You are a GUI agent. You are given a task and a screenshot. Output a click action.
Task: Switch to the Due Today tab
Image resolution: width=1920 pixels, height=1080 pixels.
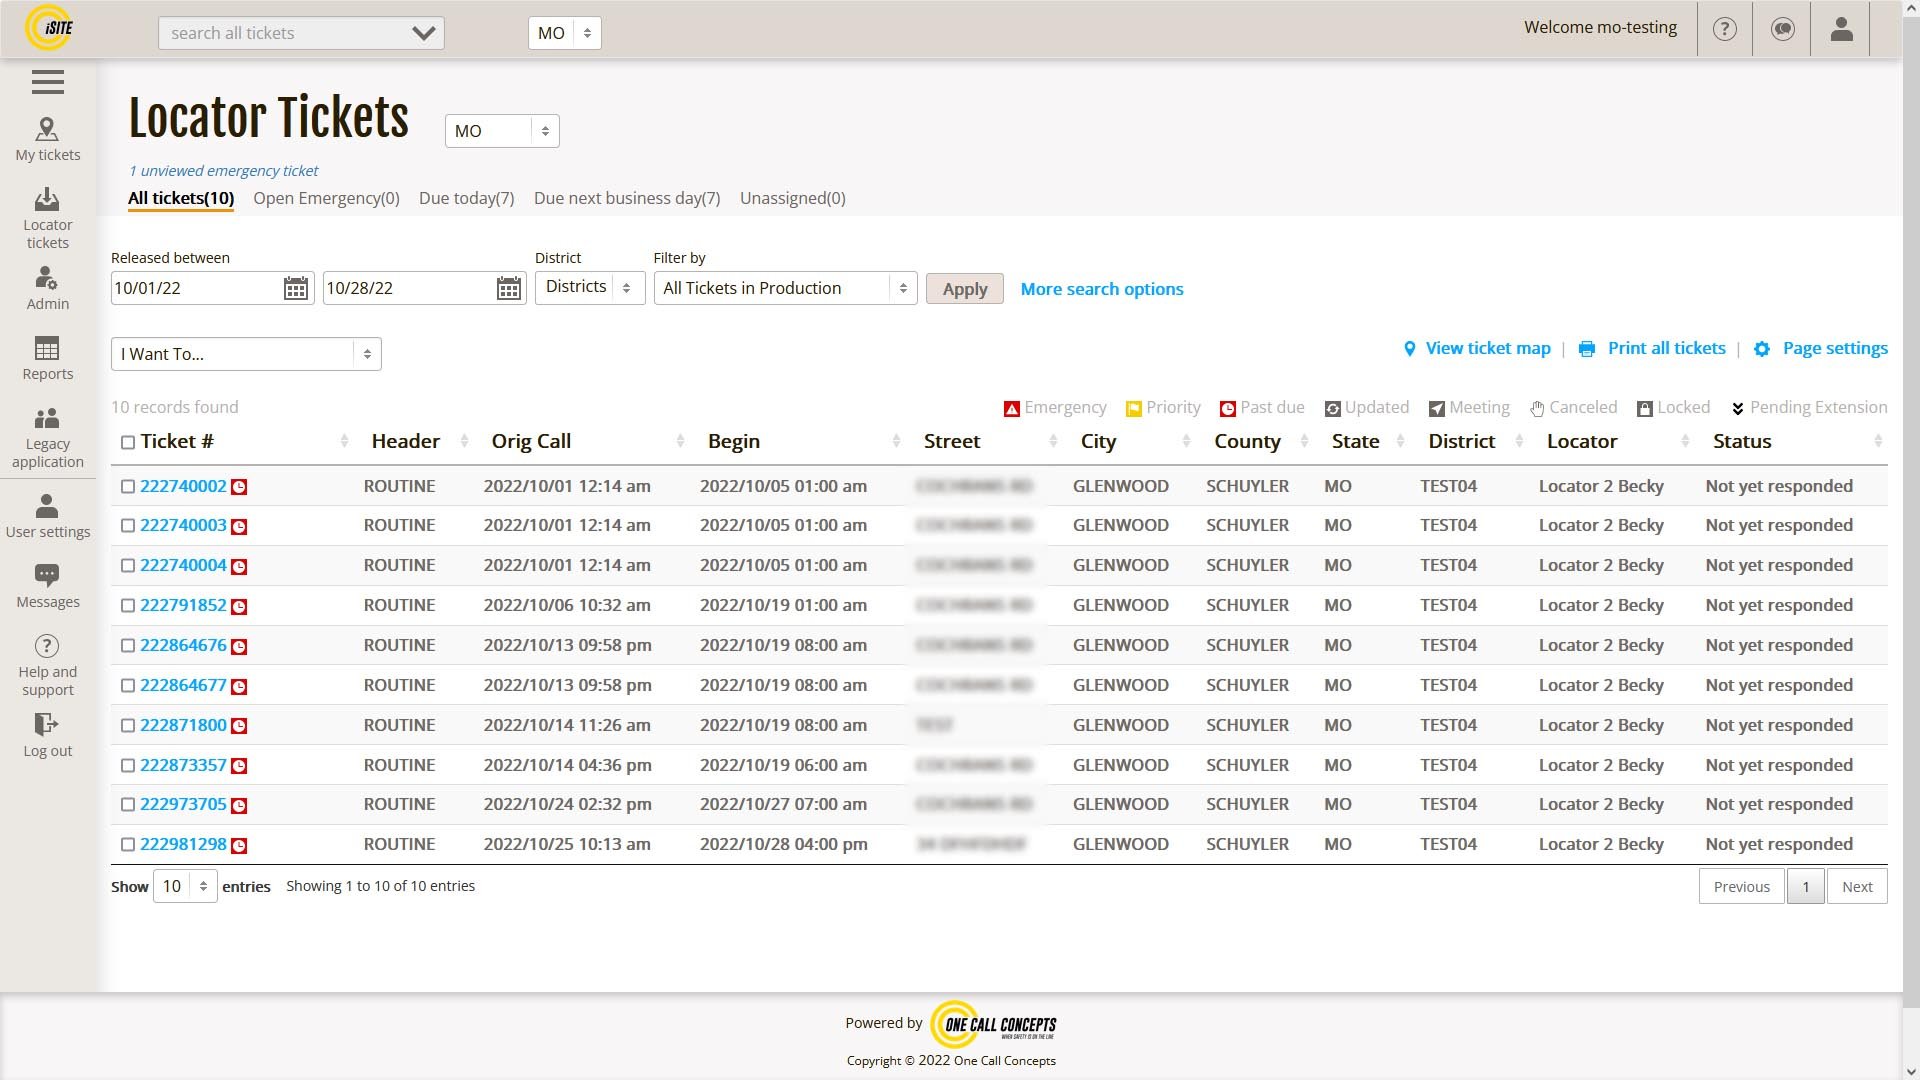467,198
